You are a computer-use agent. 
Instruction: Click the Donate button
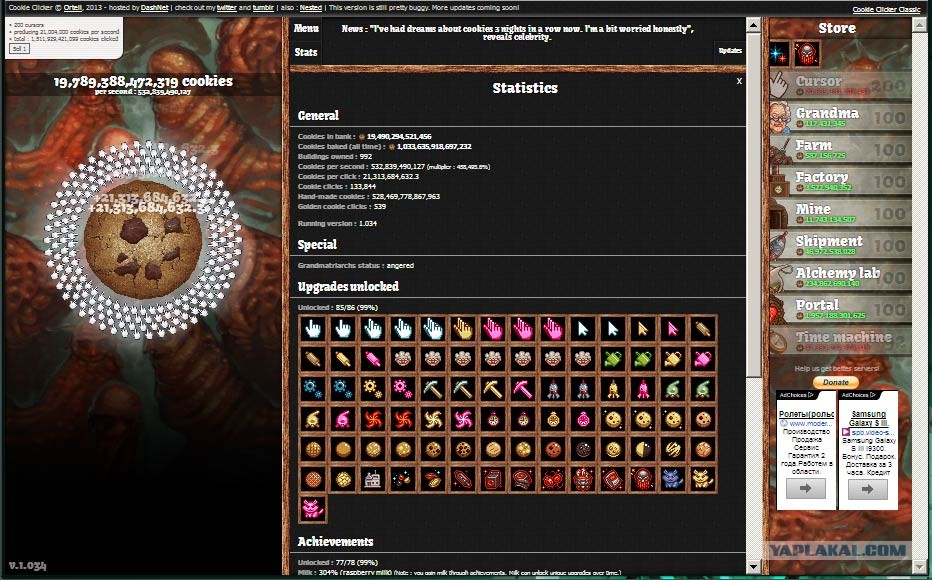pyautogui.click(x=835, y=382)
